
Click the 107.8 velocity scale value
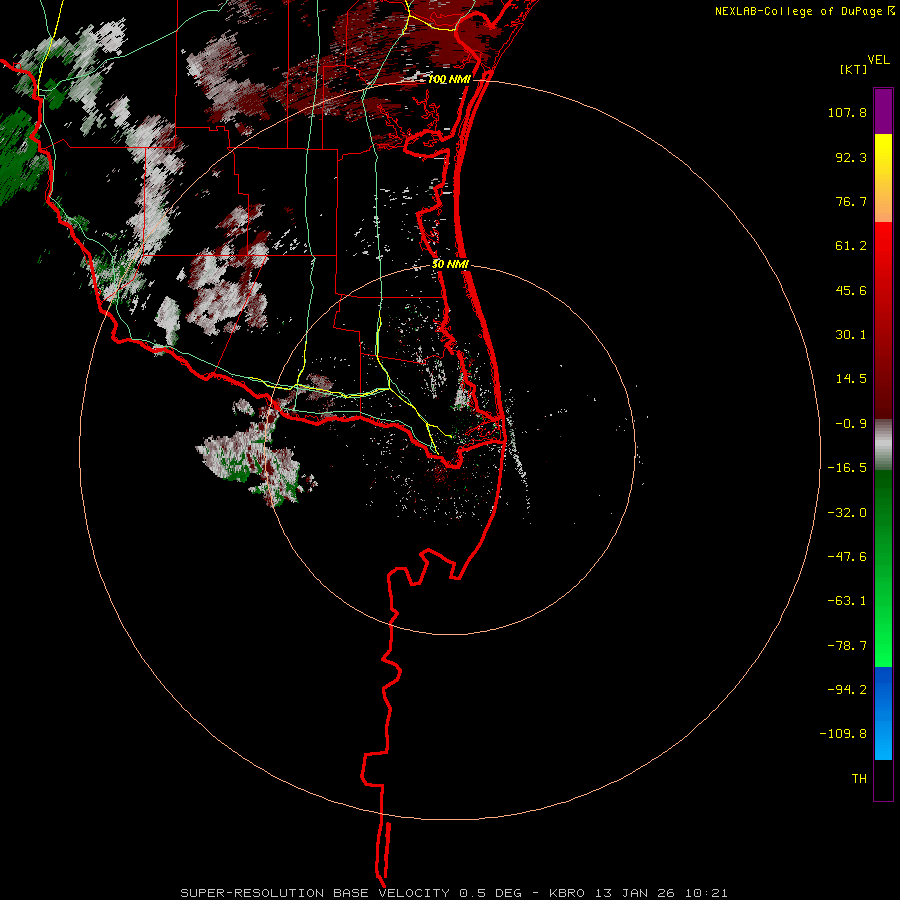coord(847,112)
